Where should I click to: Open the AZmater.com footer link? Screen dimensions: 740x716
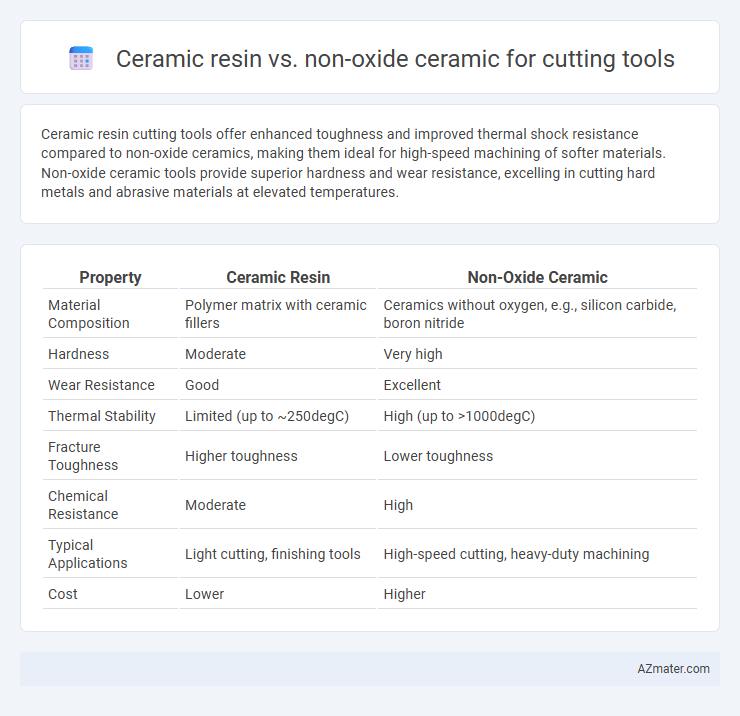tap(673, 668)
